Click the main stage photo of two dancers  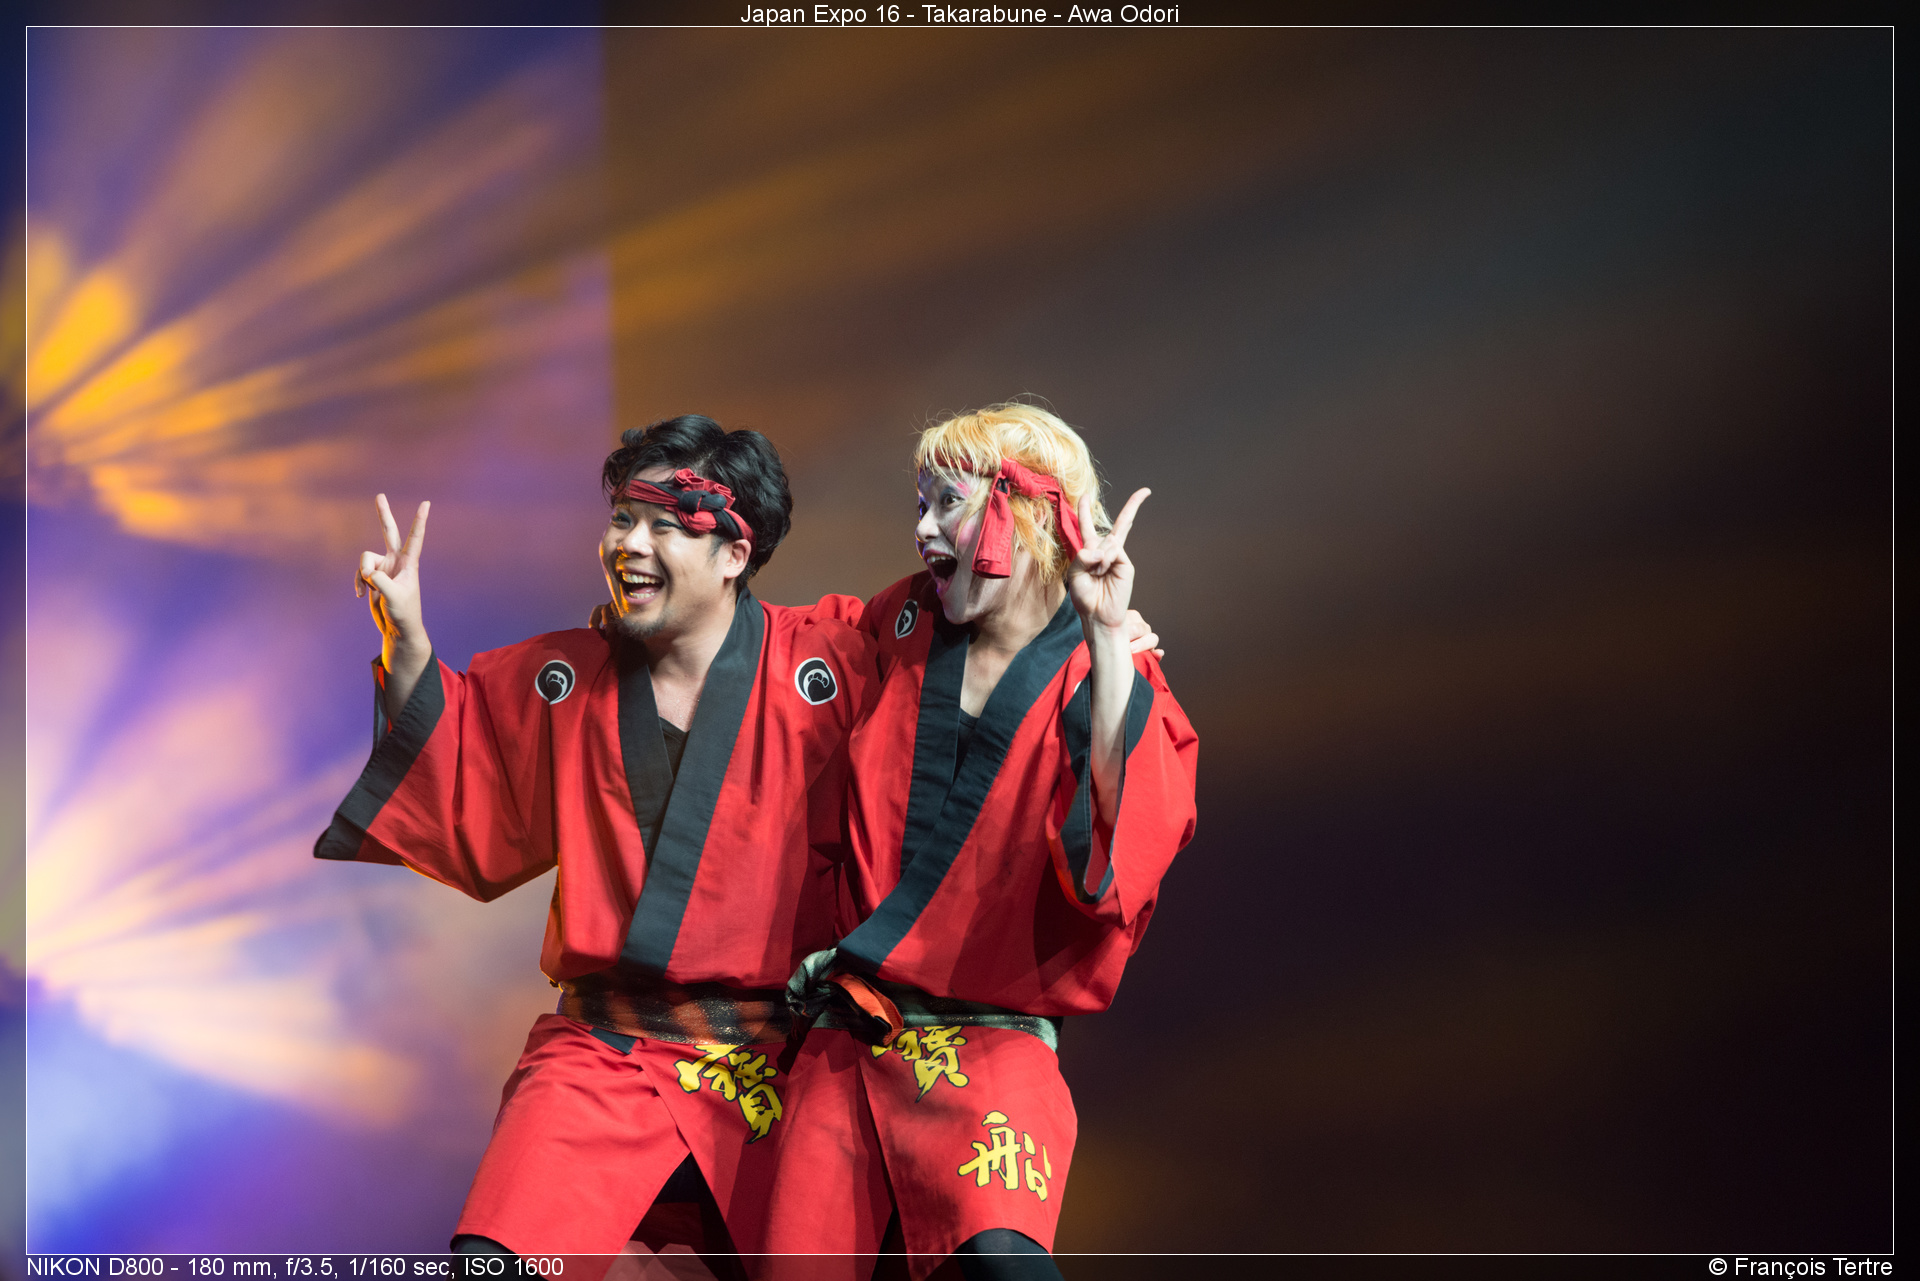[x=960, y=640]
